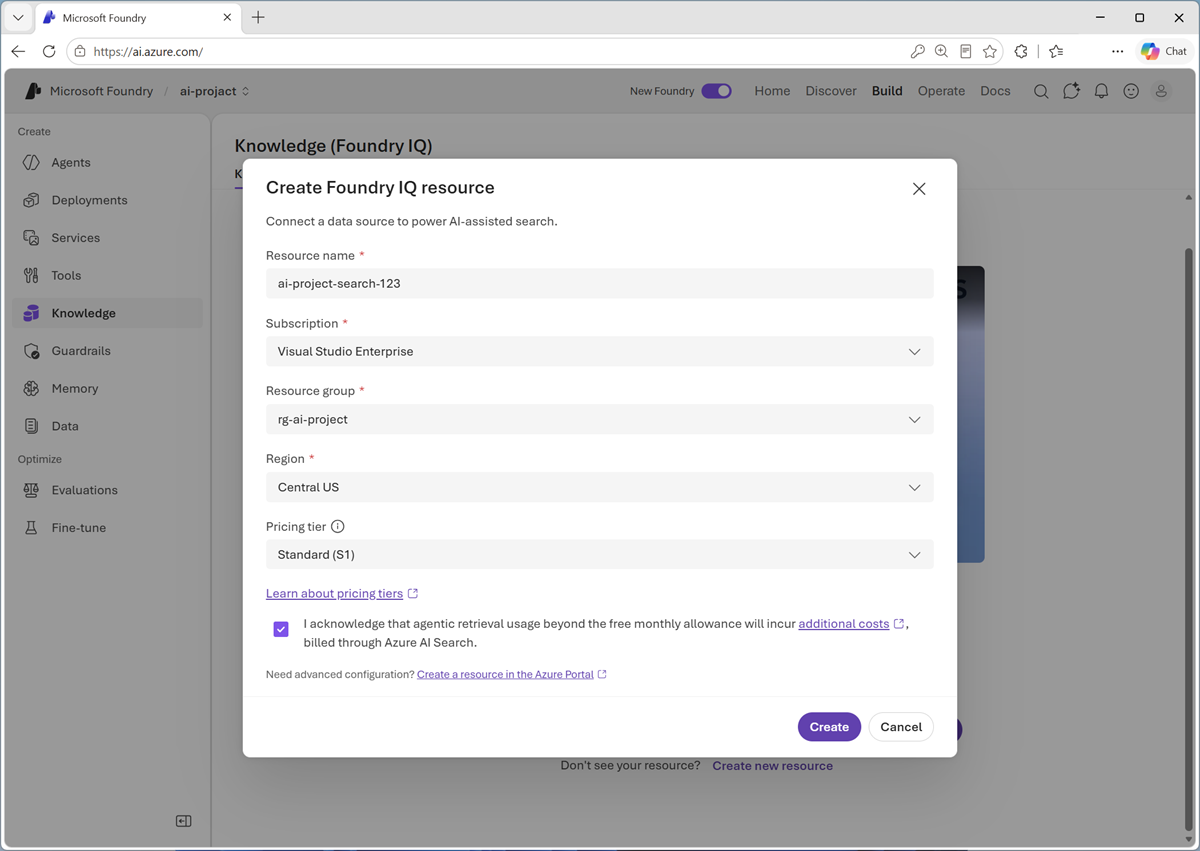Click browser back arrow
Viewport: 1200px width, 851px height.
pos(18,51)
